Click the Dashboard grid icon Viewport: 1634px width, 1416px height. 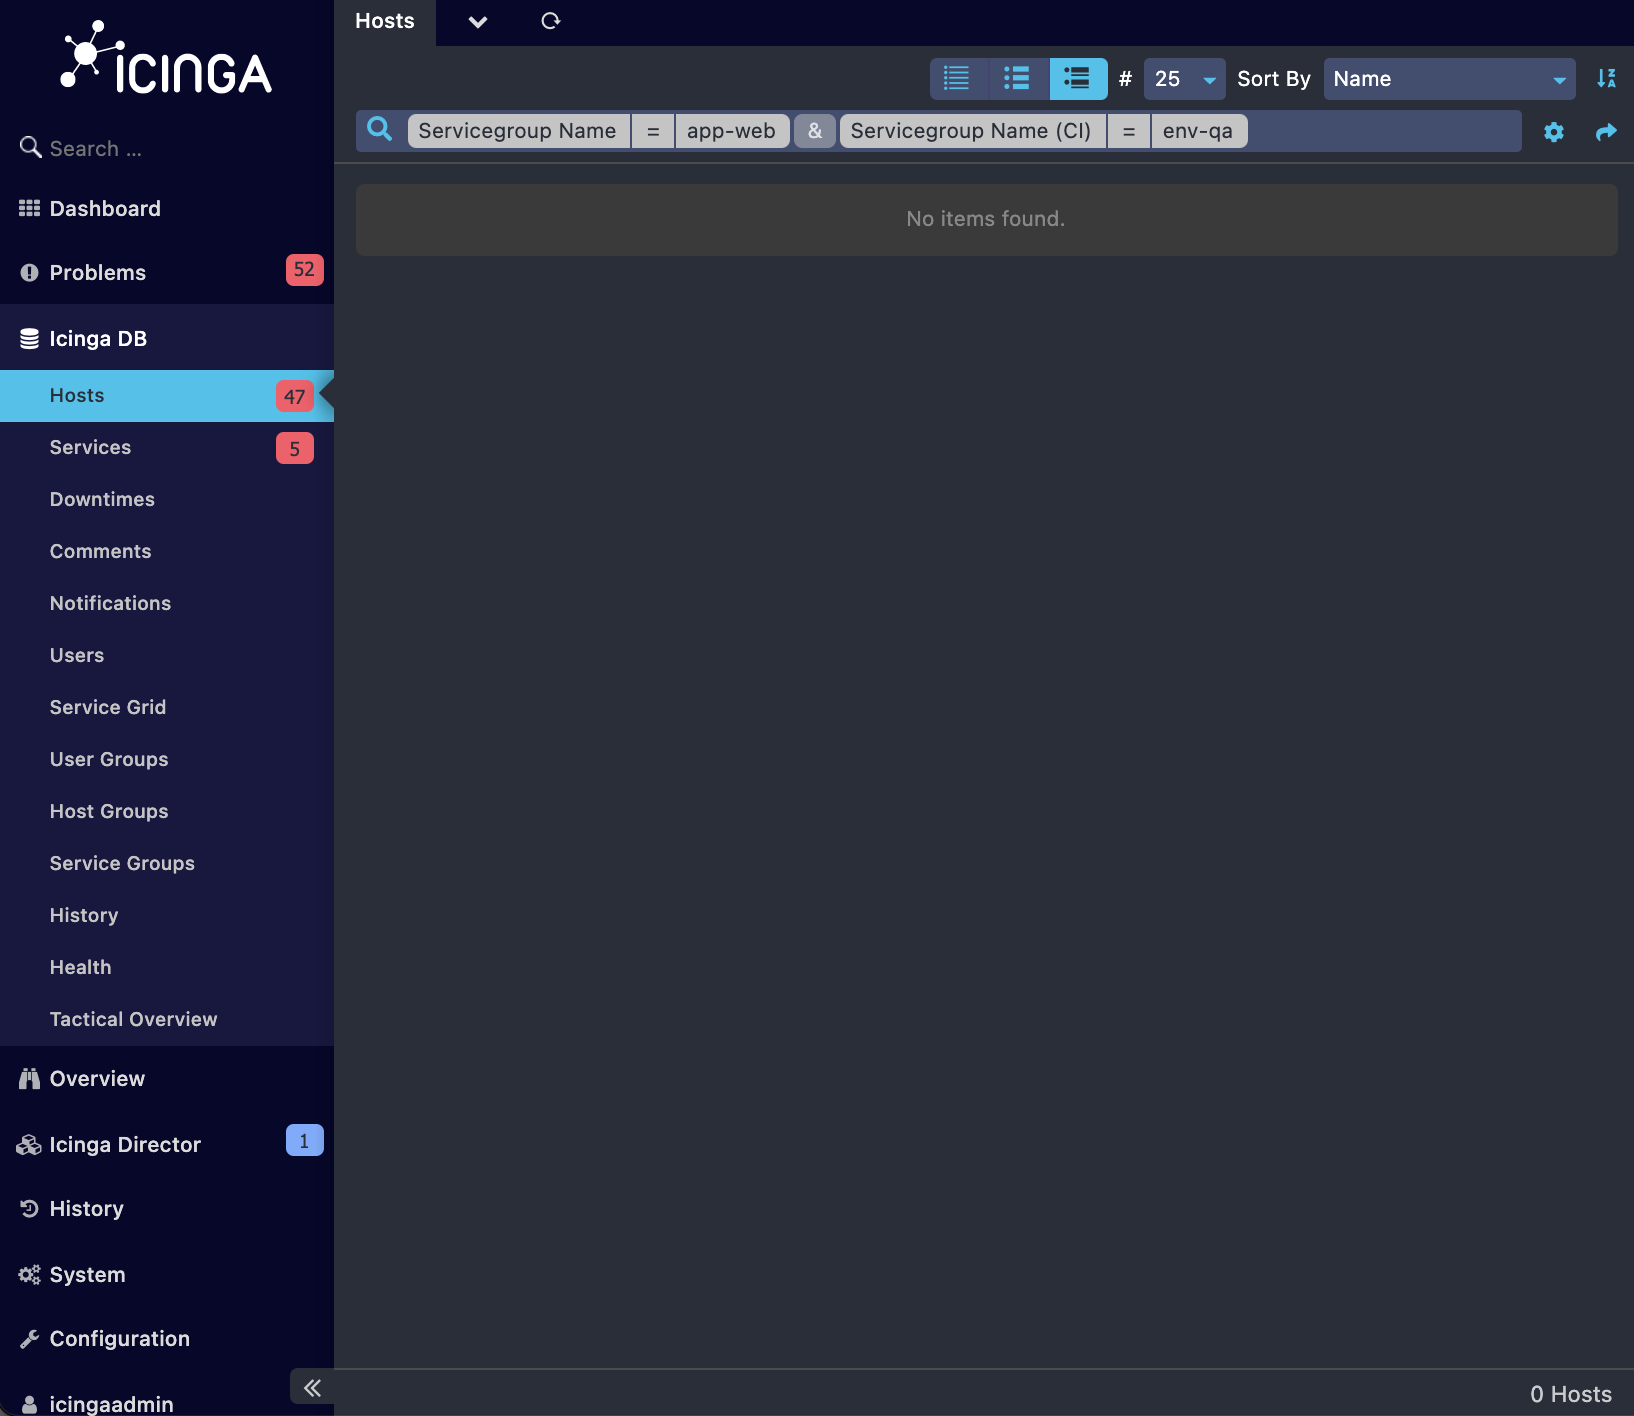point(29,208)
